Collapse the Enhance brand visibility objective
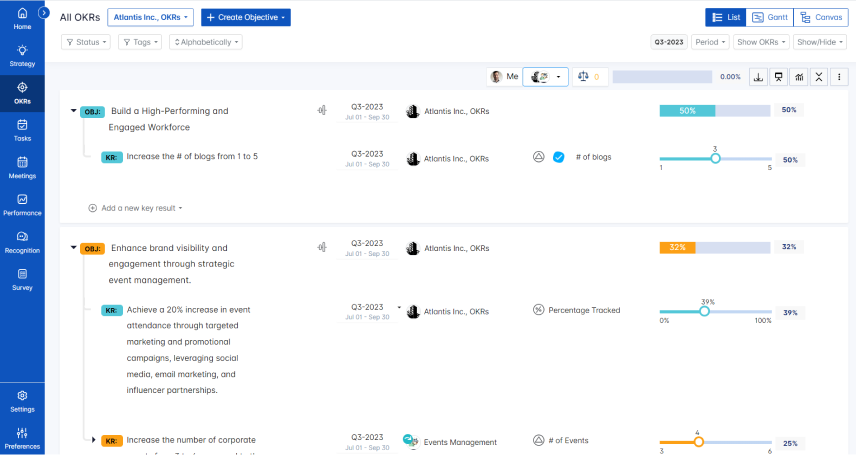The image size is (856, 455). click(x=74, y=247)
